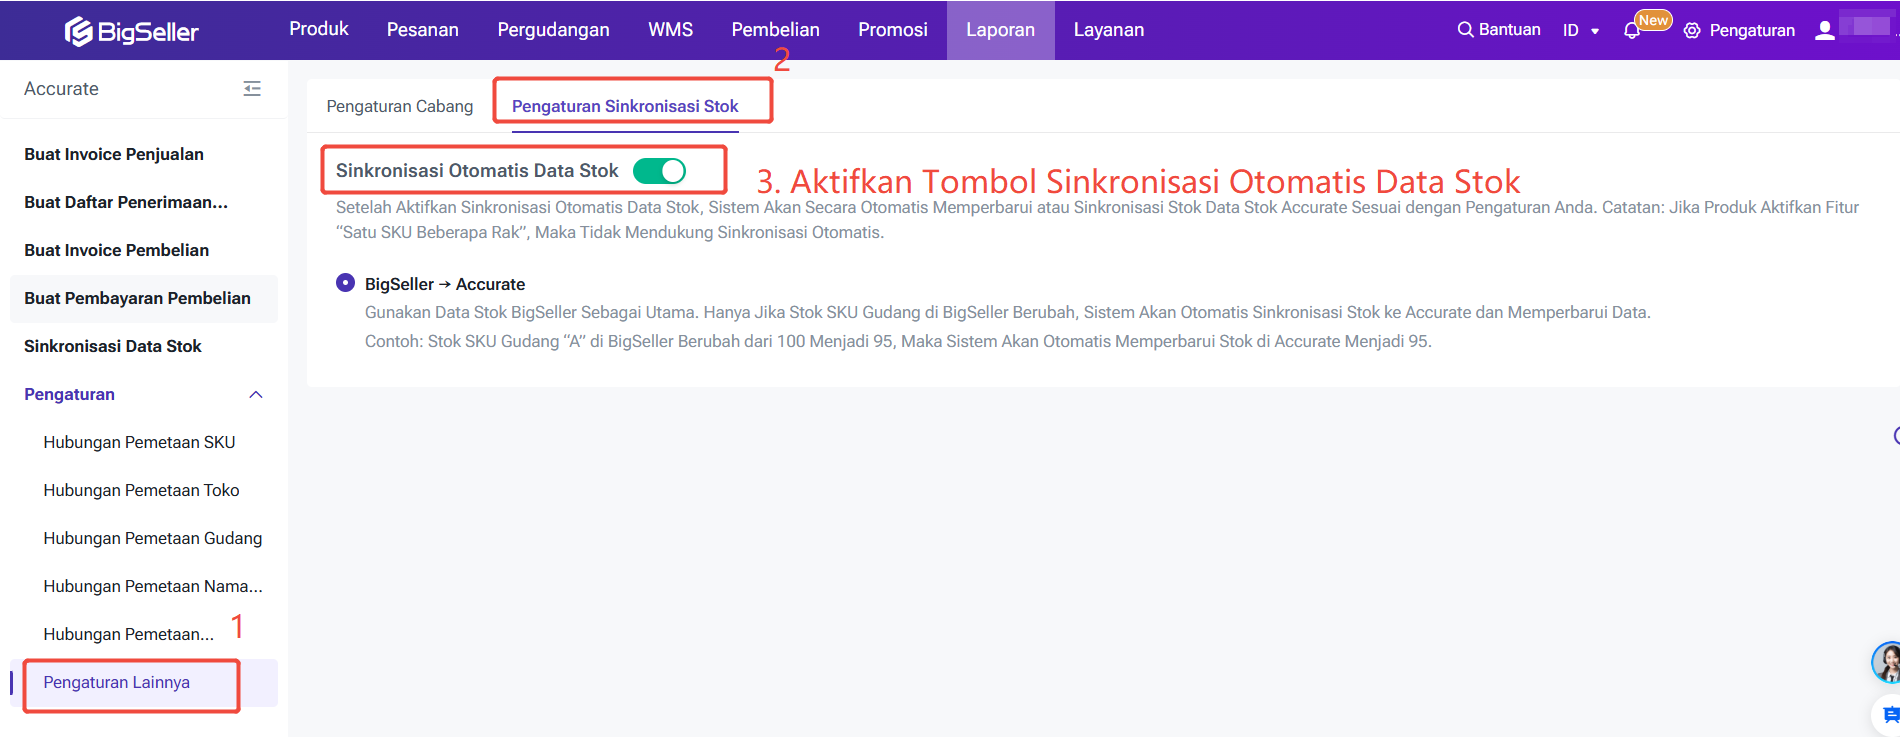Select the BigSeller → Accurate radio option
Image resolution: width=1900 pixels, height=737 pixels.
345,283
